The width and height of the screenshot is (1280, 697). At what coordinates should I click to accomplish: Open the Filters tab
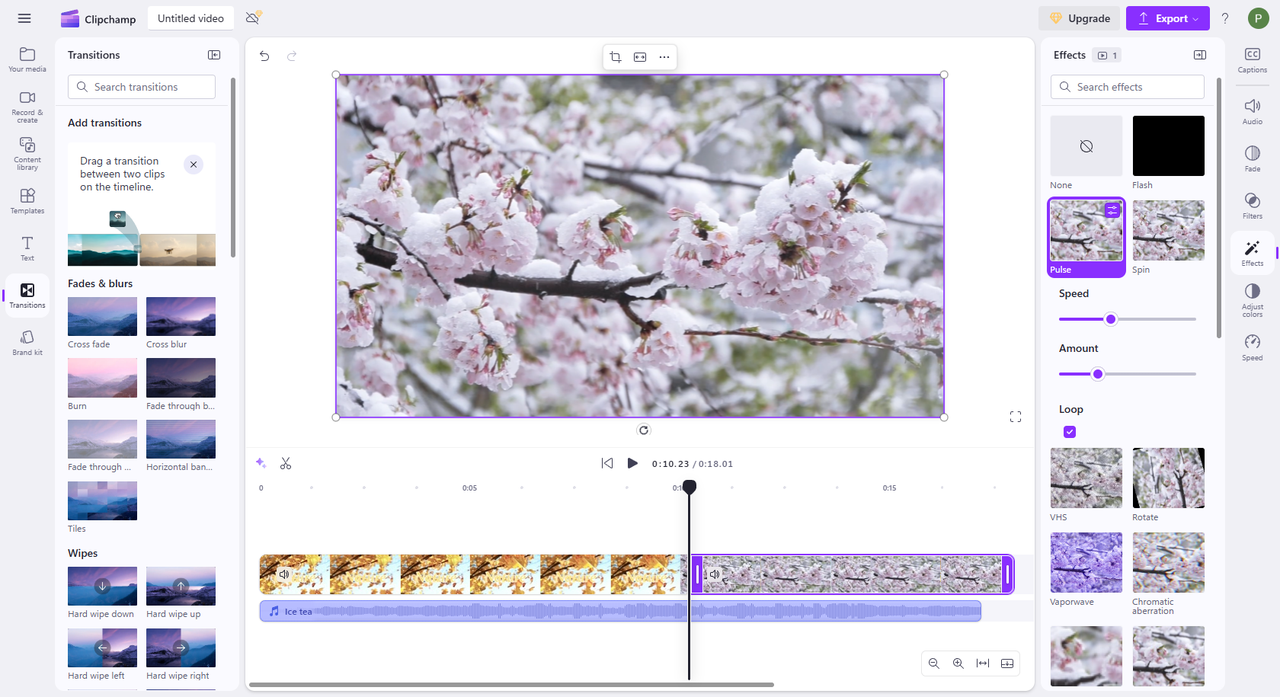[1252, 206]
